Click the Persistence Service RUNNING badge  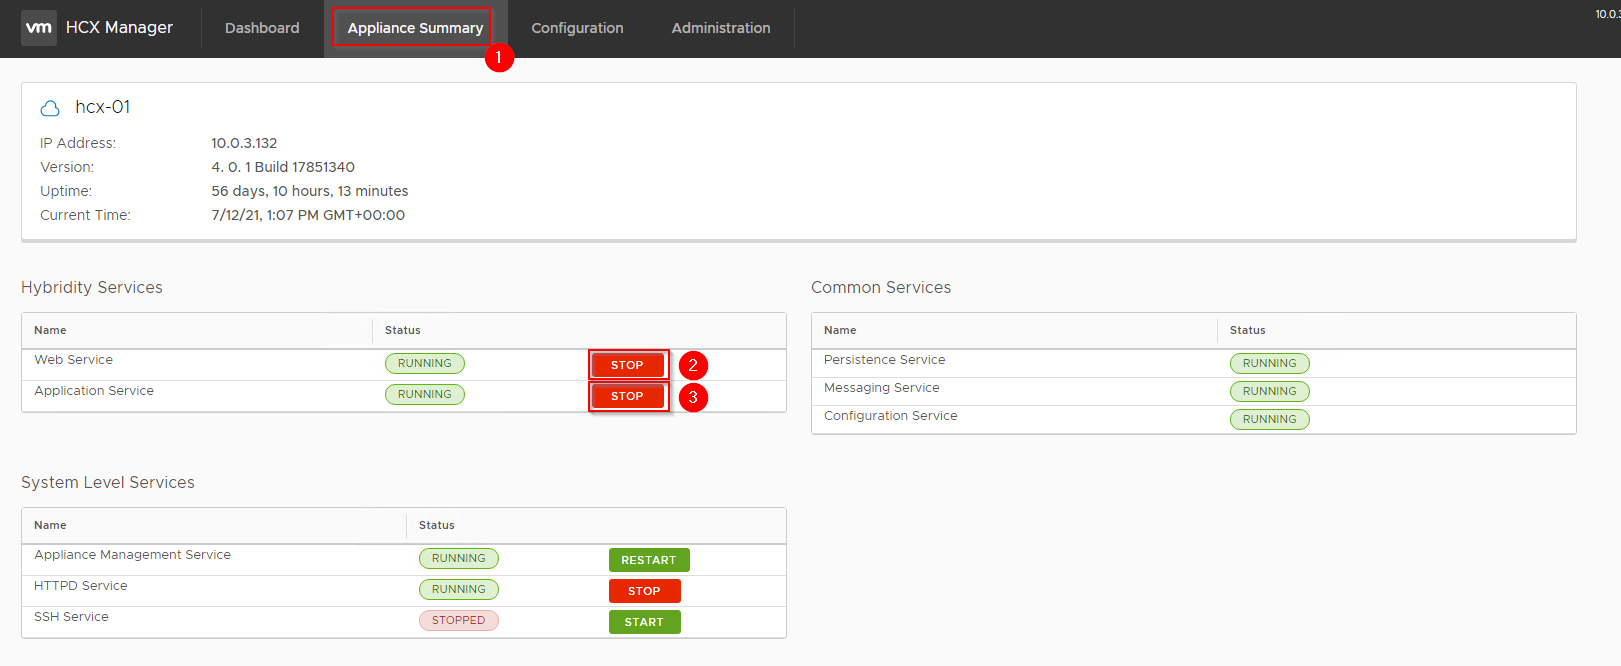pyautogui.click(x=1269, y=363)
